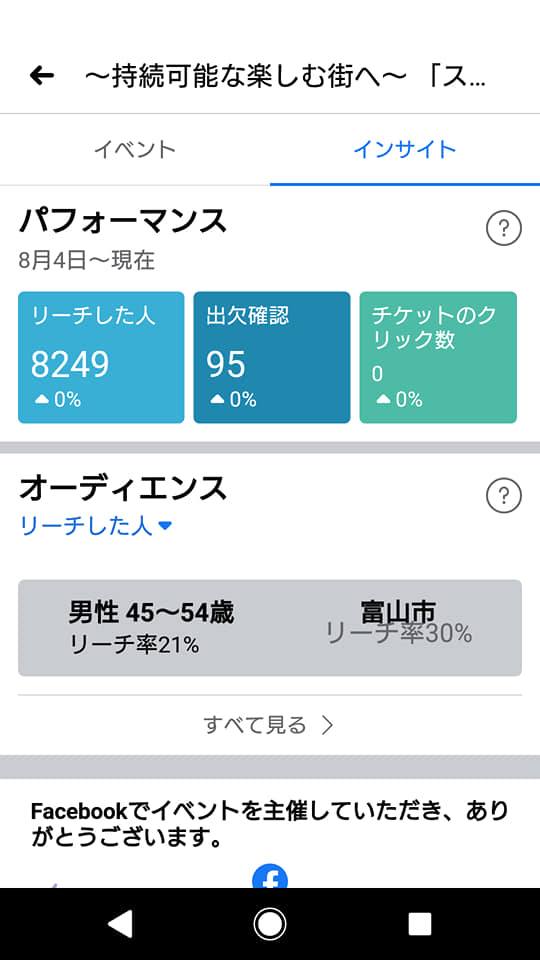
Task: Open the Performance help question mark icon
Action: [x=503, y=229]
